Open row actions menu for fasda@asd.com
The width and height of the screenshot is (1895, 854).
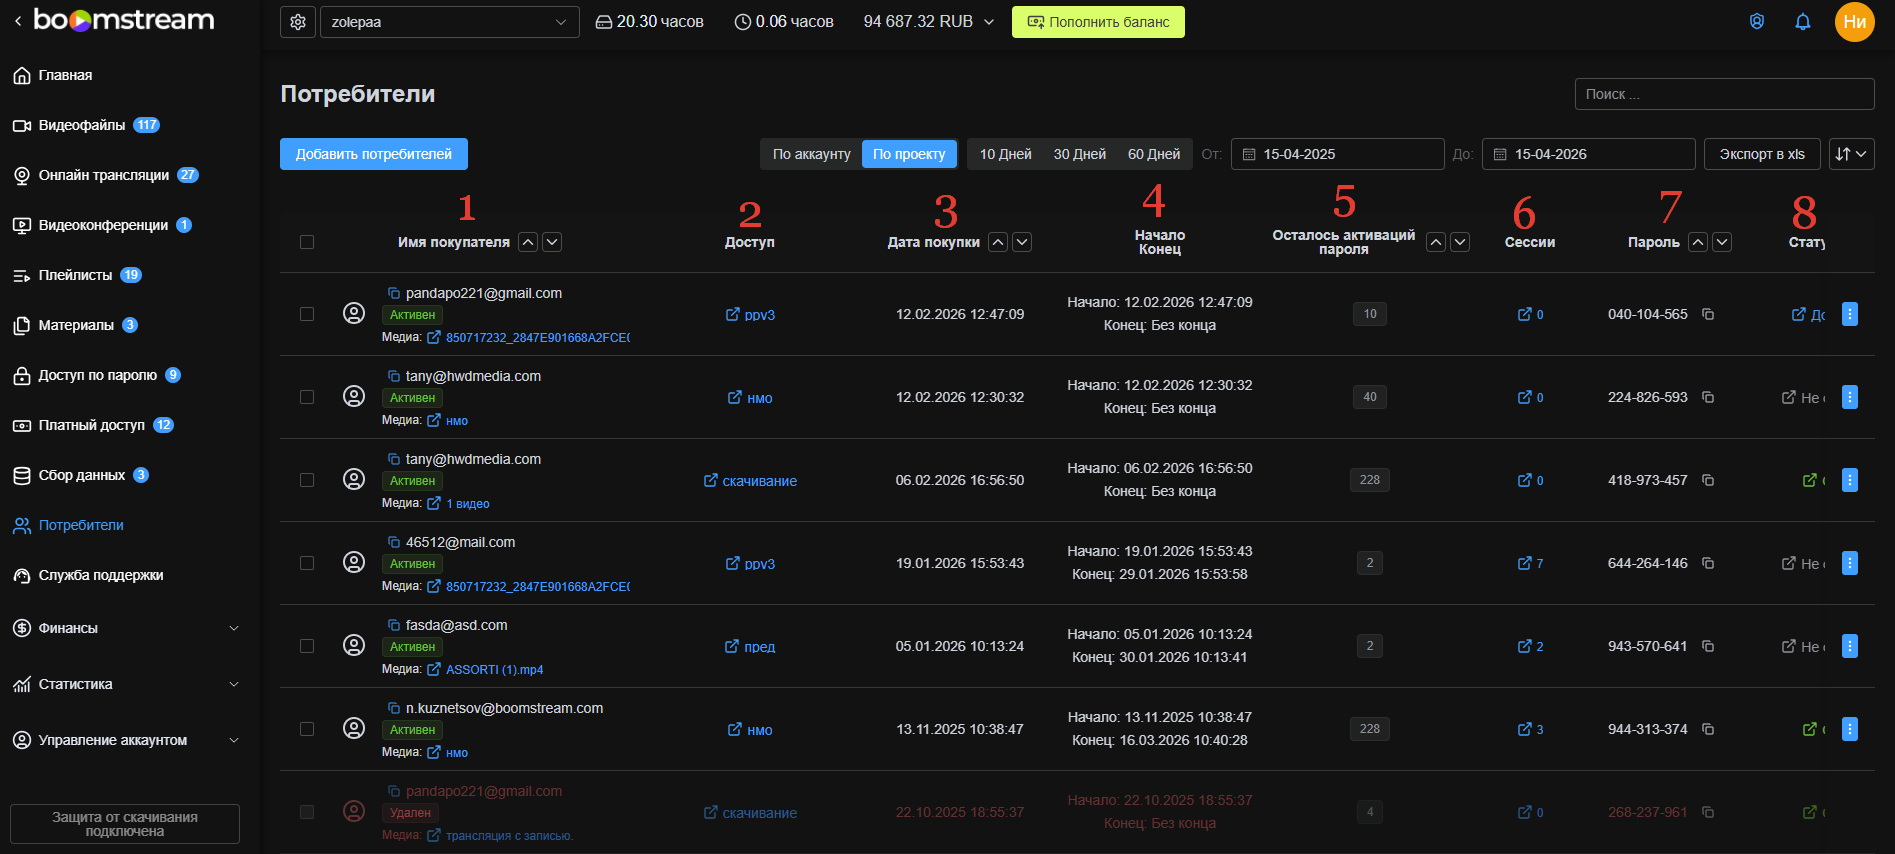pos(1850,646)
